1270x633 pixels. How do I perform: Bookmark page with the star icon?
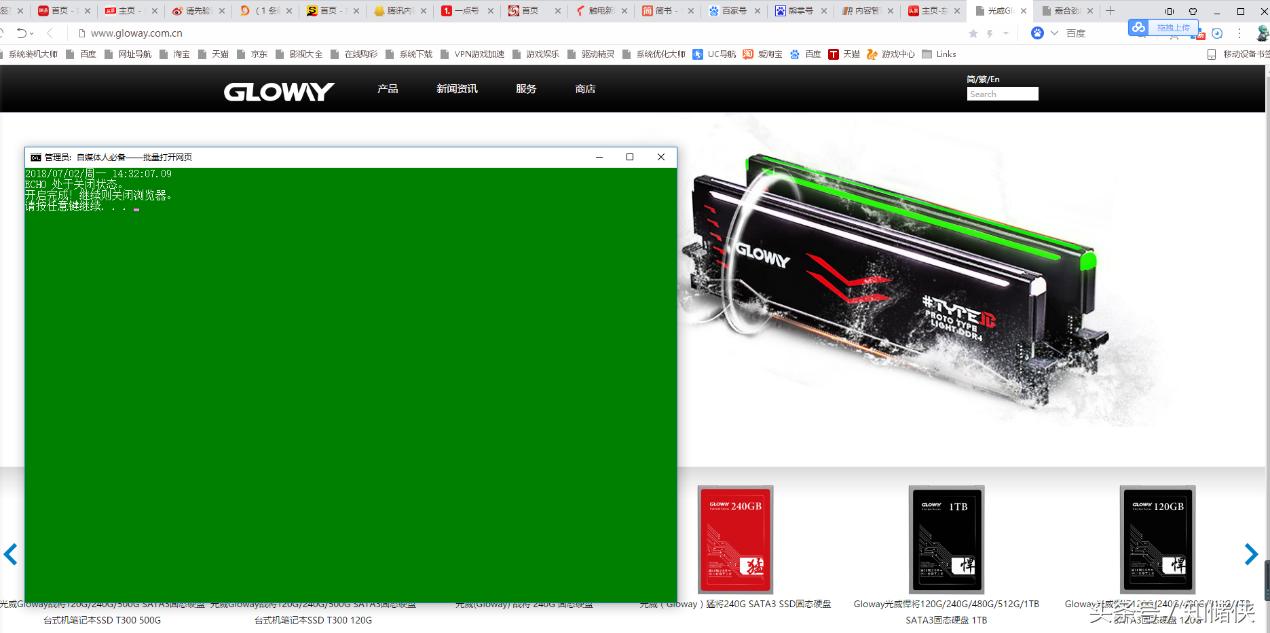pyautogui.click(x=973, y=33)
